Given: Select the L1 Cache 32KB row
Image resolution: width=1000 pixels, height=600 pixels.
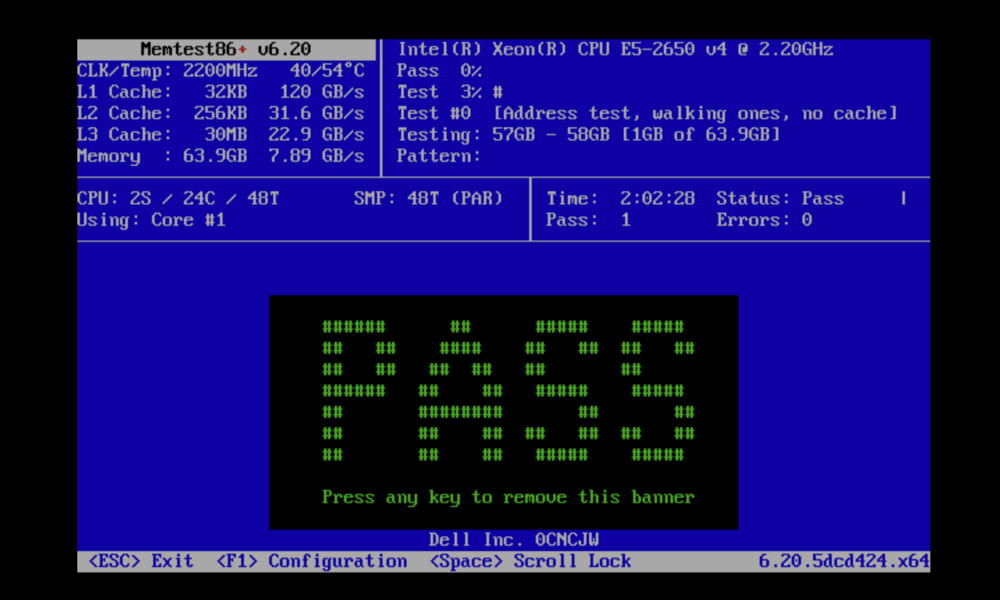Looking at the screenshot, I should (221, 92).
